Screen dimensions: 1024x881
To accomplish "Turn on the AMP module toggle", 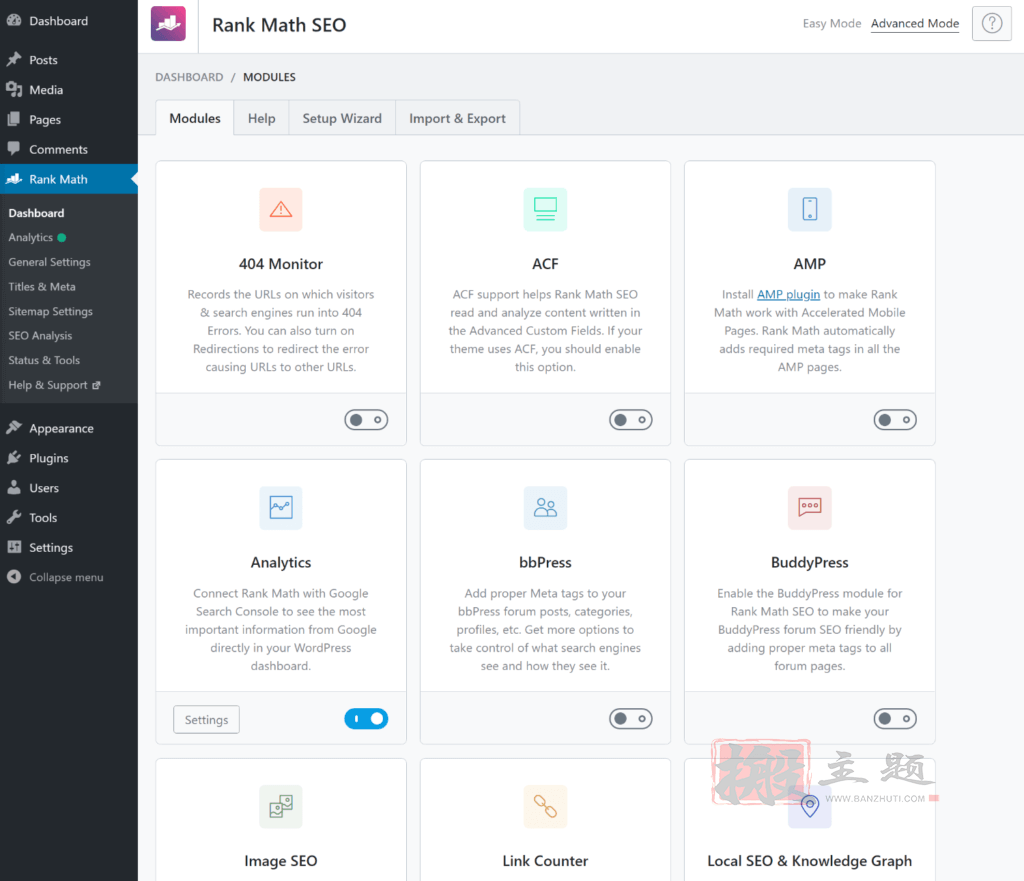I will click(895, 420).
